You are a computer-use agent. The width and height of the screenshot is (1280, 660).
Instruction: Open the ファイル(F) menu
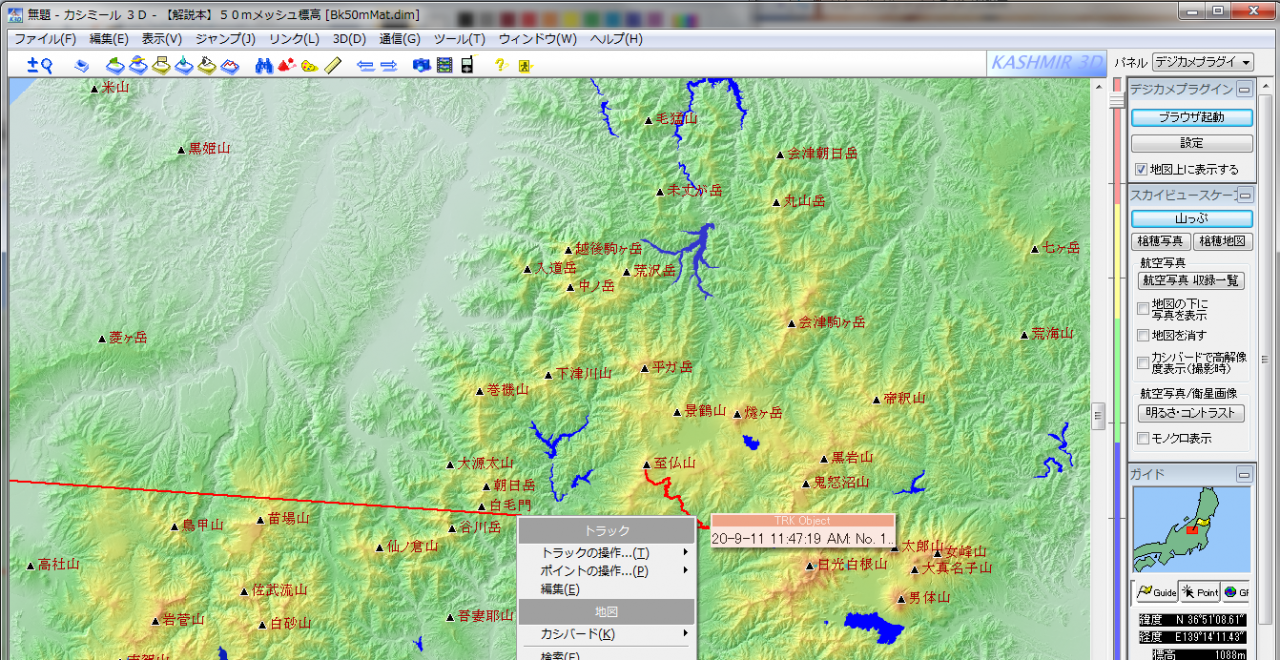point(45,39)
